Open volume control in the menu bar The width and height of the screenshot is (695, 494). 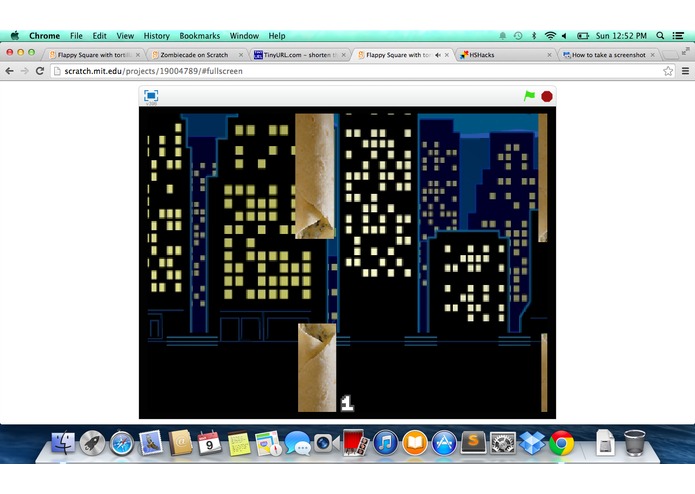pos(564,35)
